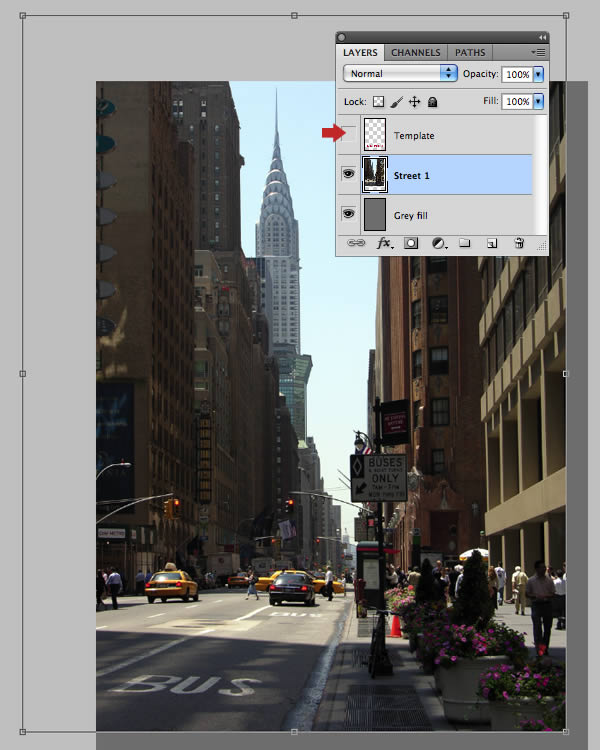Create new fill or adjustment layer
Image resolution: width=600 pixels, height=750 pixels.
(x=439, y=243)
